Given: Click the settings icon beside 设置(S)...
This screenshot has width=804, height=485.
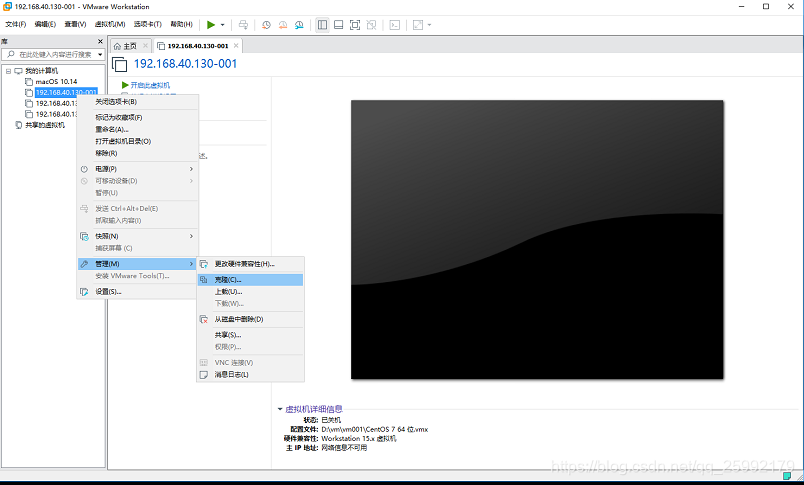Looking at the screenshot, I should (84, 292).
